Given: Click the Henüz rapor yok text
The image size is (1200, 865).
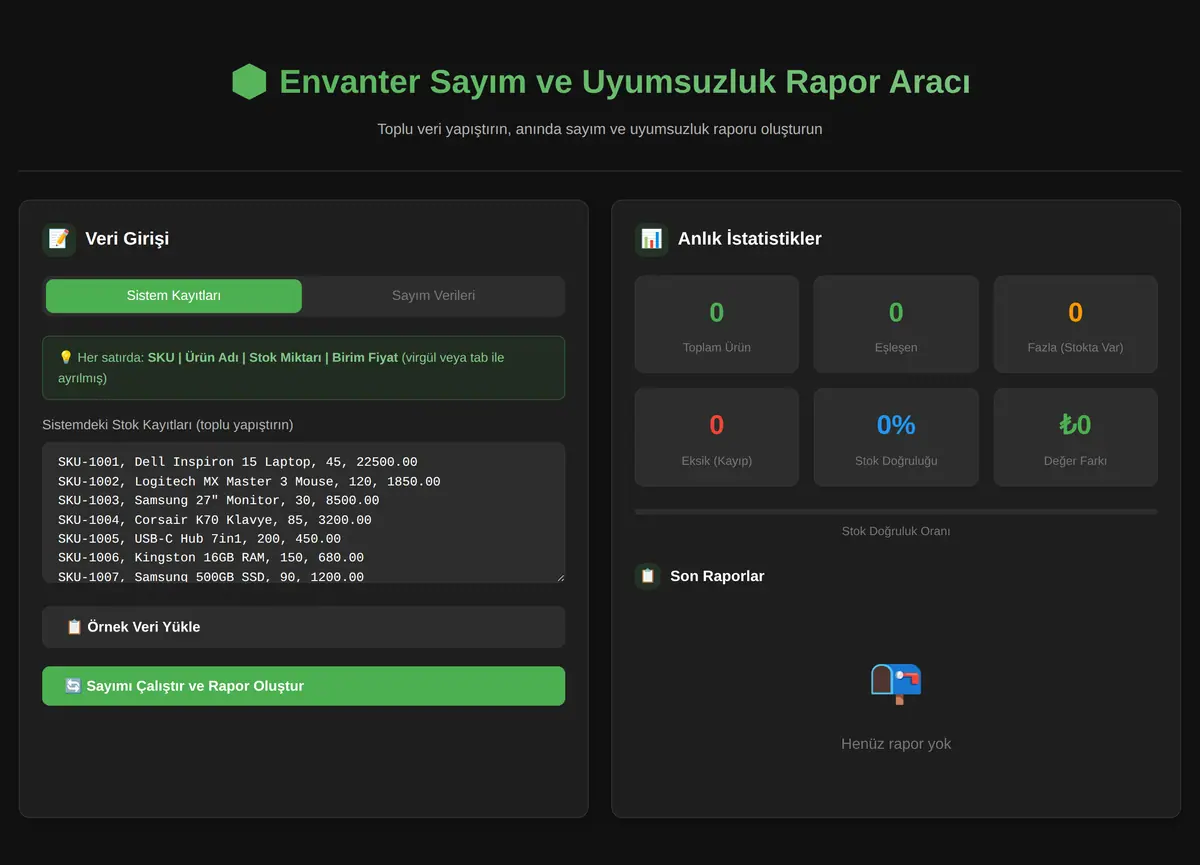Looking at the screenshot, I should (x=896, y=744).
